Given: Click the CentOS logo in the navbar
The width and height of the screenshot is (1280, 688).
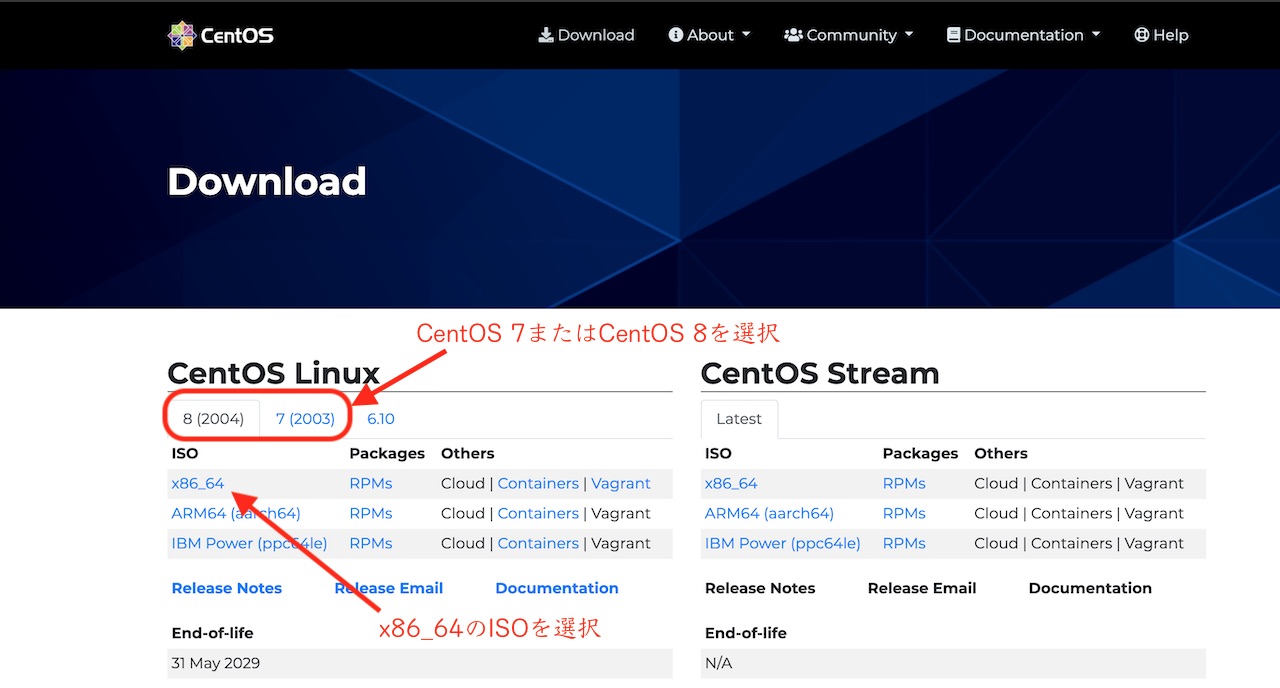Looking at the screenshot, I should click(221, 35).
